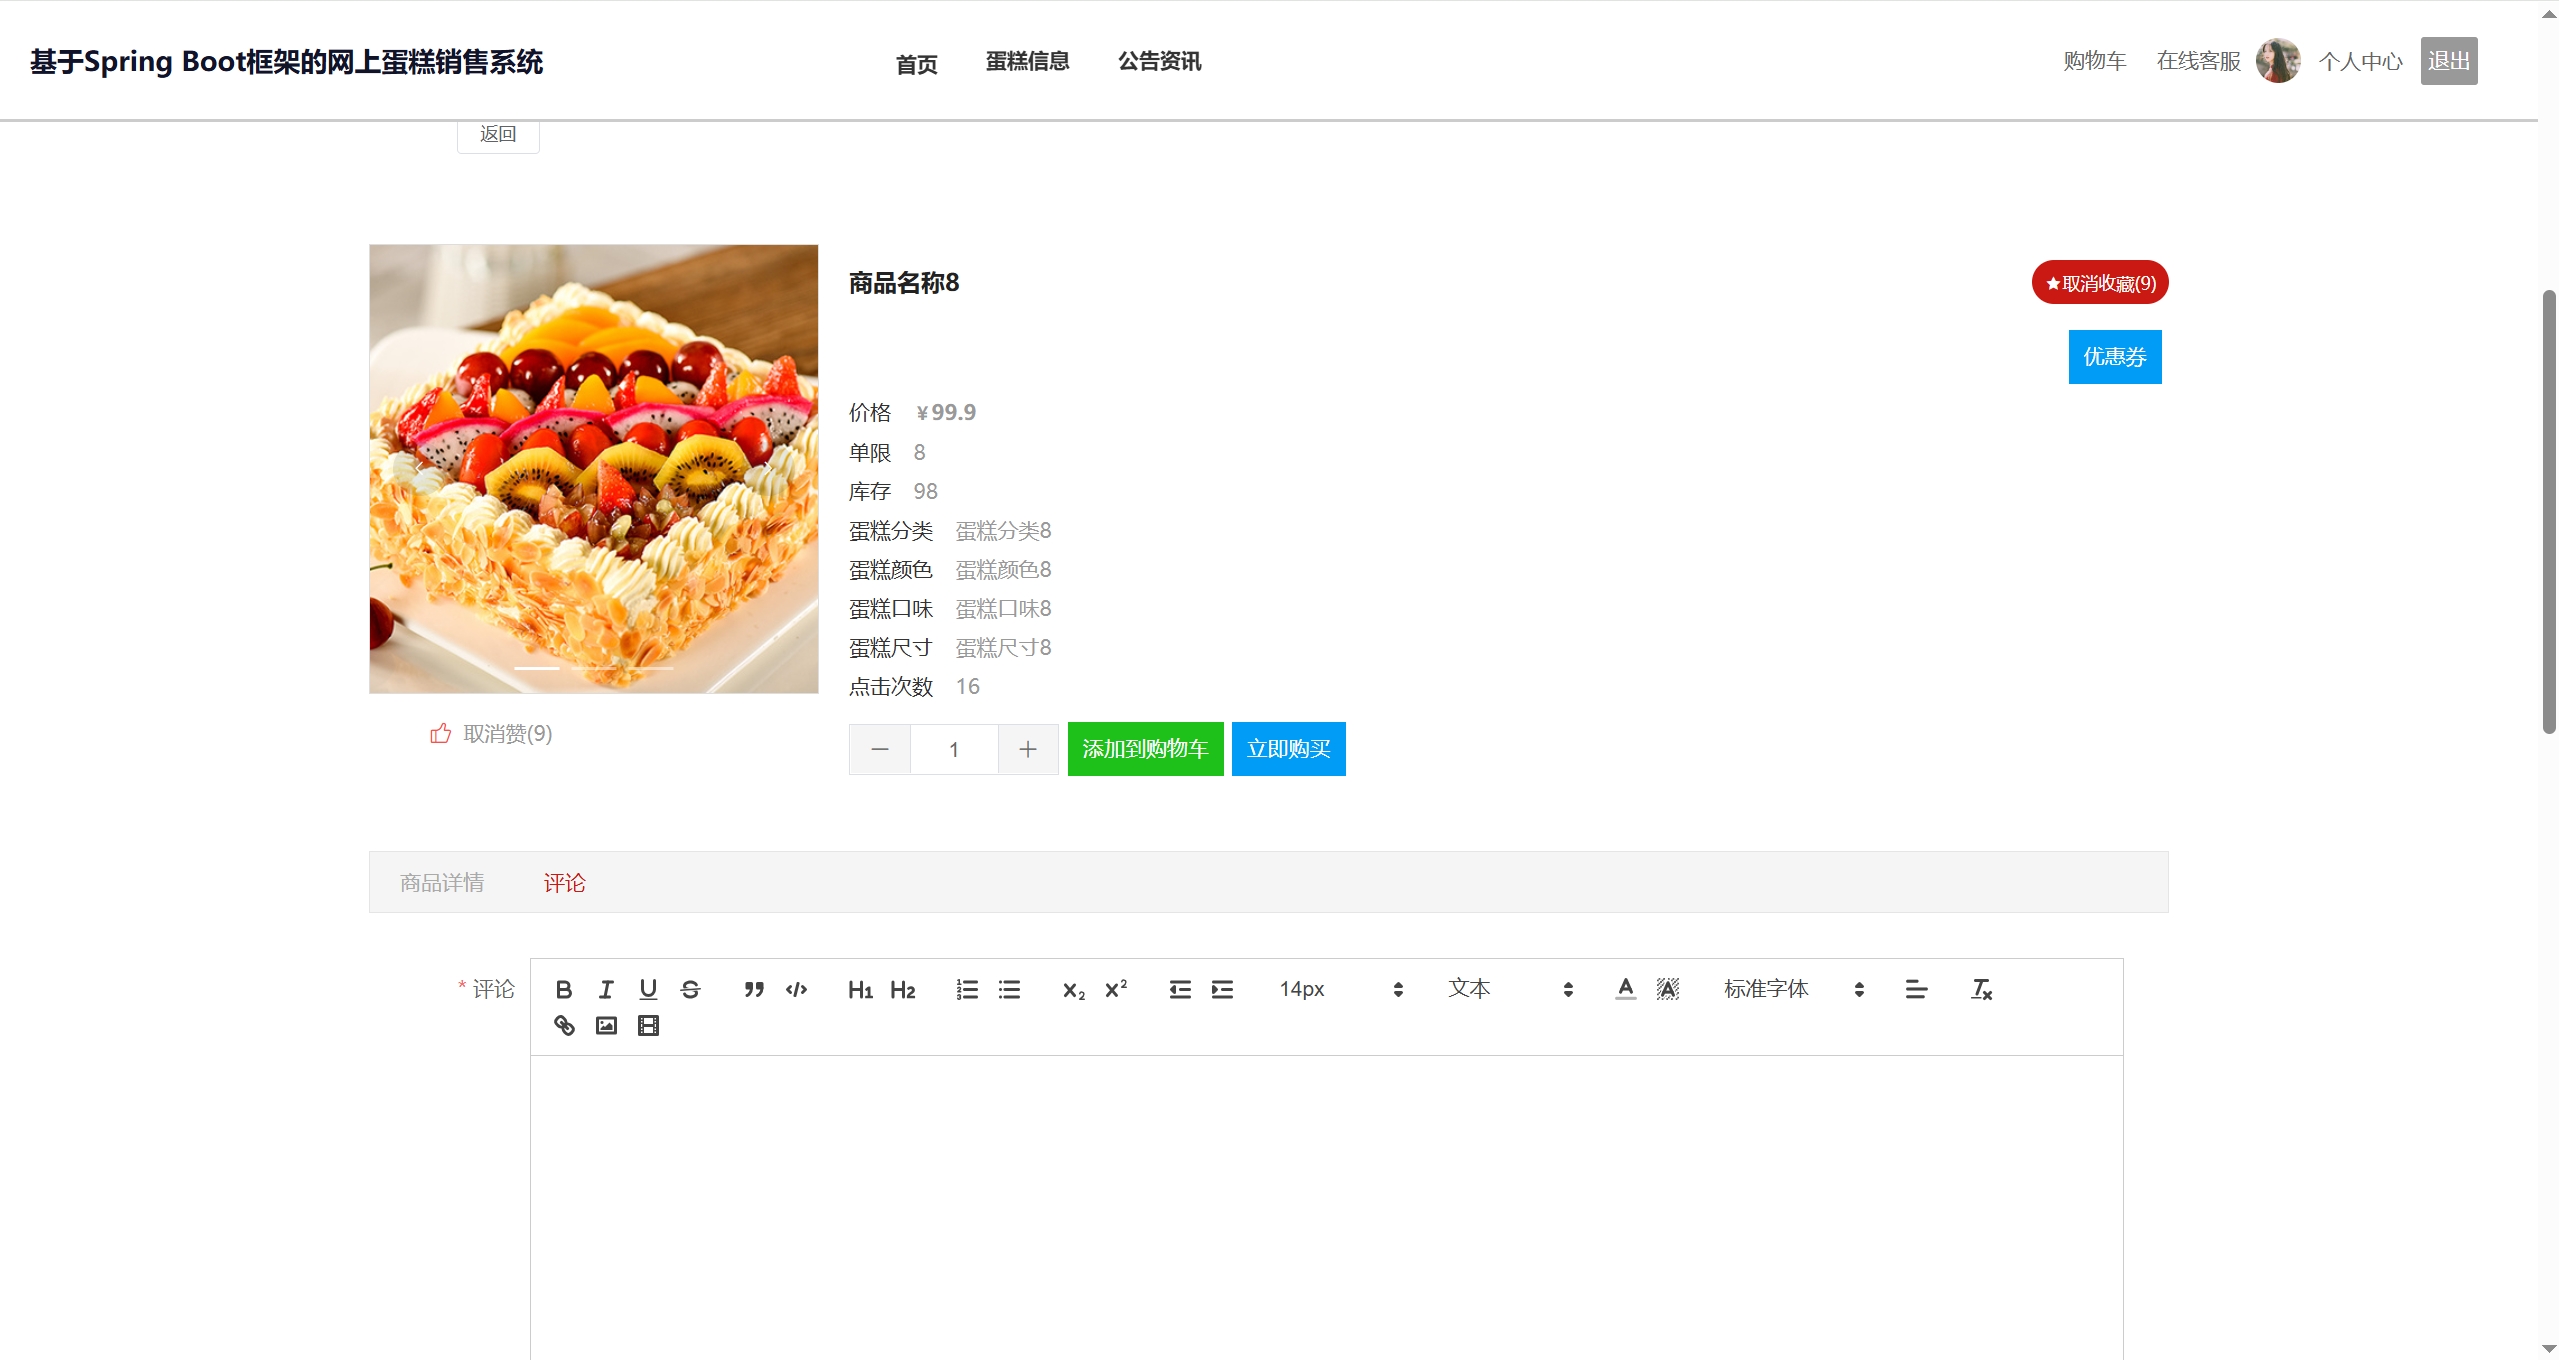Switch to the 商品详情 tab
This screenshot has width=2559, height=1360.
click(442, 882)
